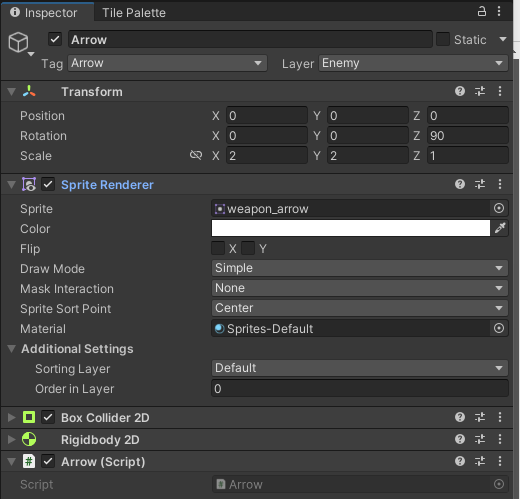Expand the Rigidbody 2D component
Screen dimensions: 520x499
[12, 439]
